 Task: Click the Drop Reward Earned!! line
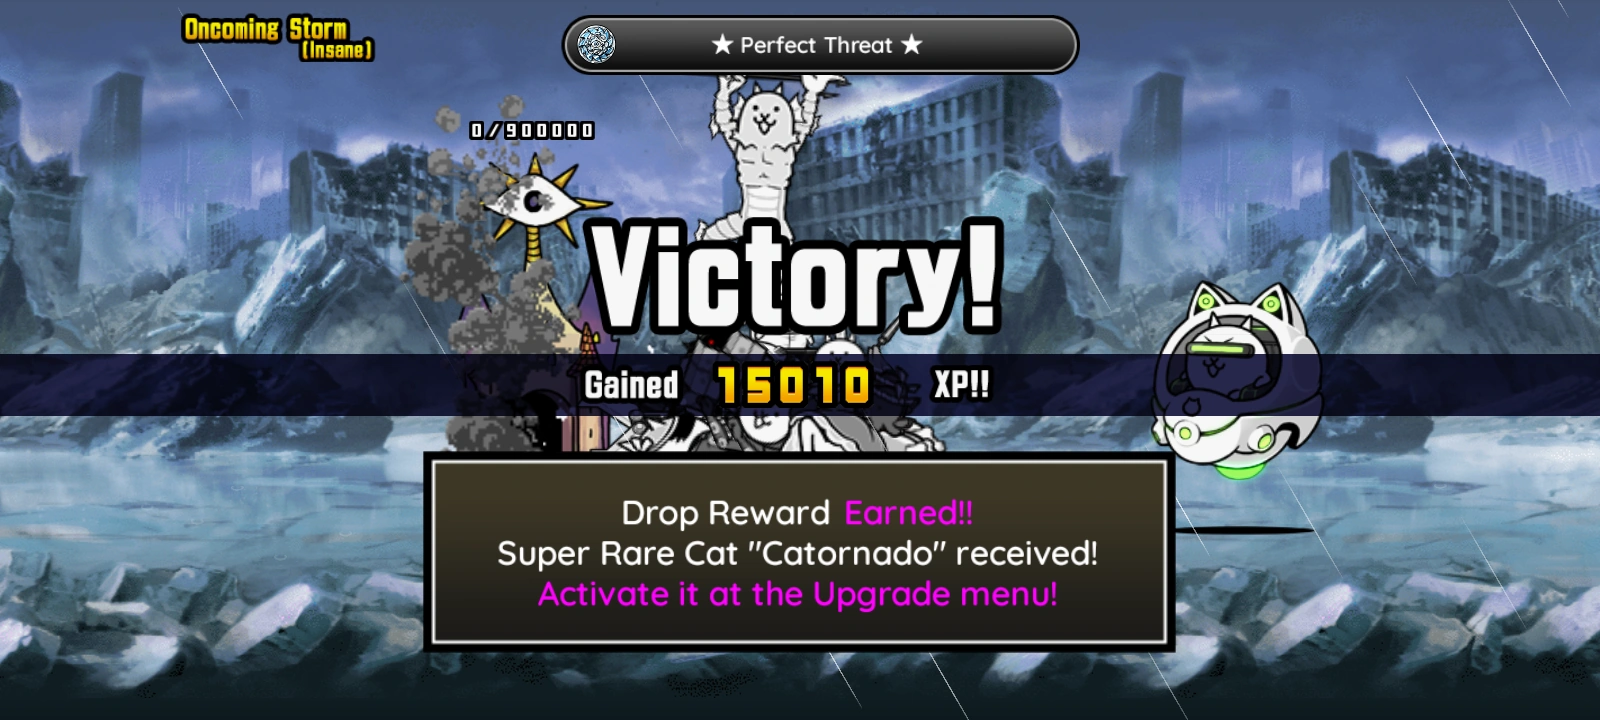tap(797, 513)
